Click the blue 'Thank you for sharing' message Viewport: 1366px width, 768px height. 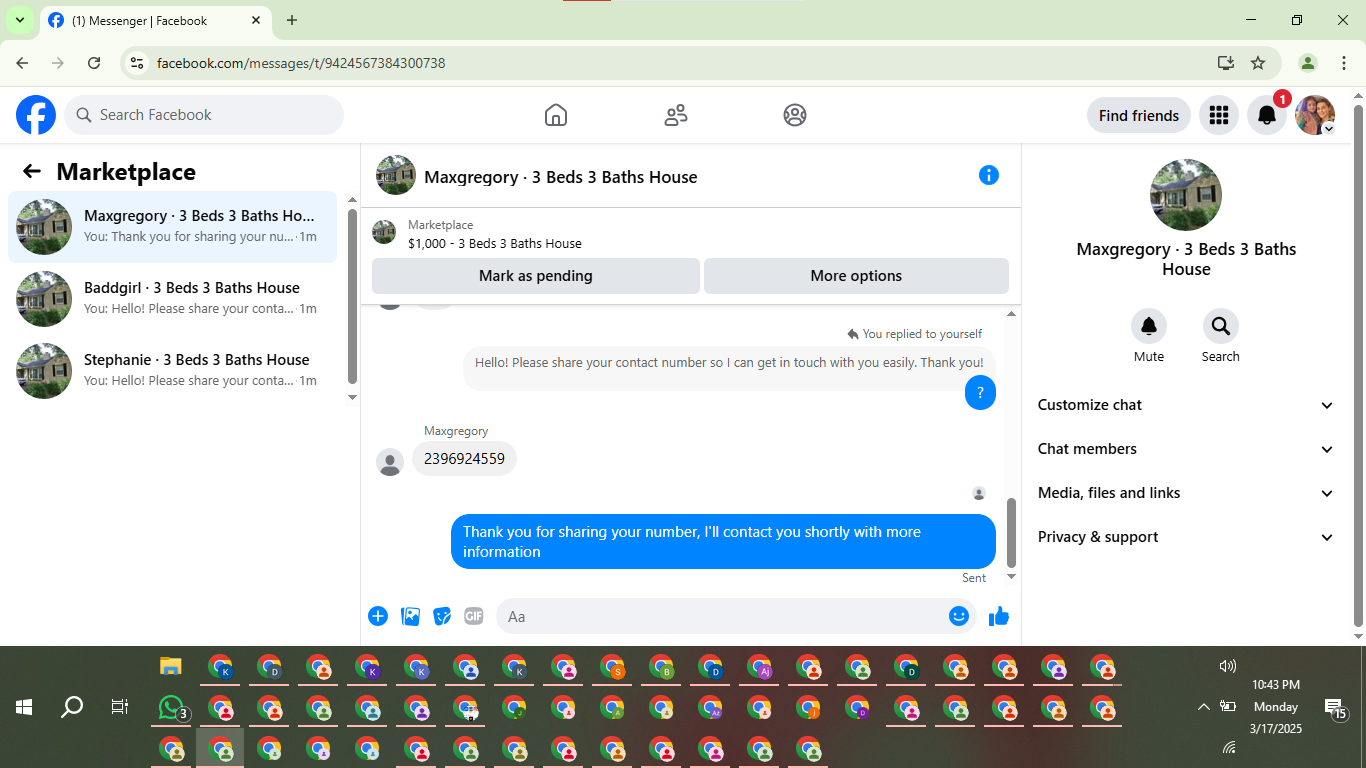723,542
